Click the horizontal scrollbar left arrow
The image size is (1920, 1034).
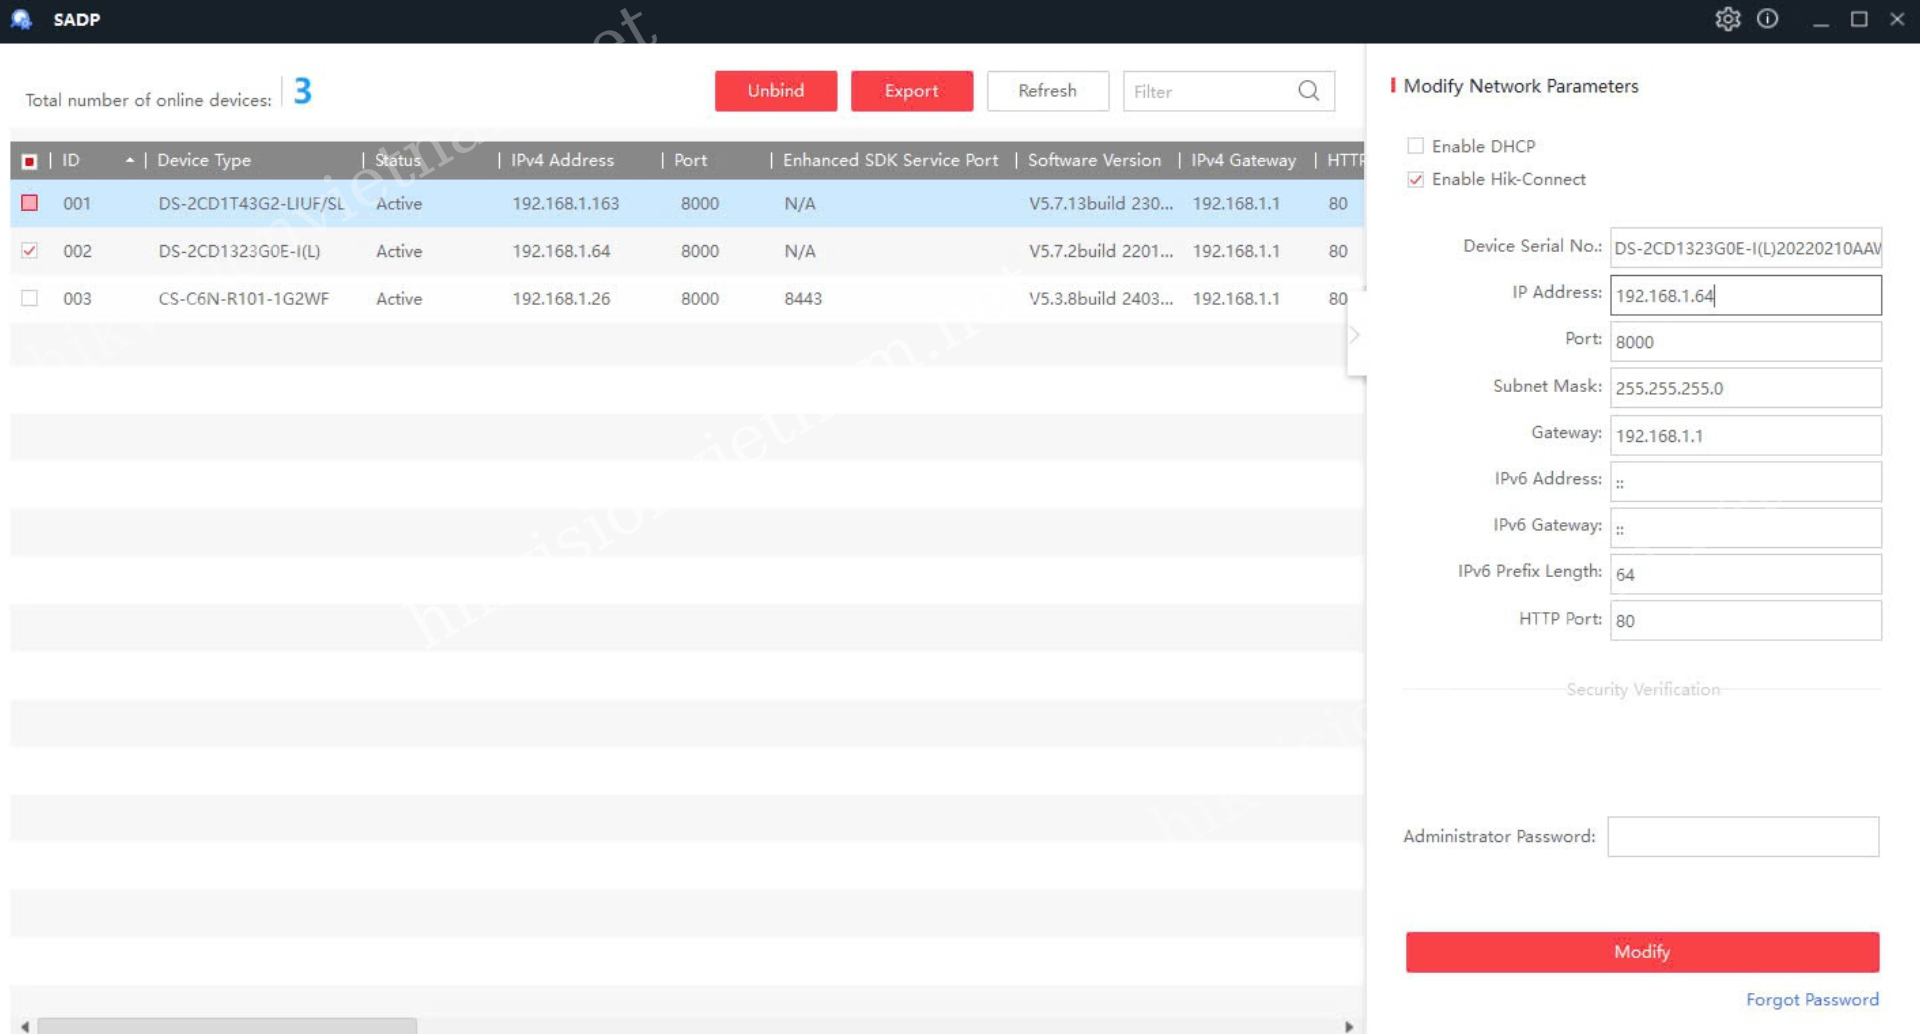point(25,1026)
